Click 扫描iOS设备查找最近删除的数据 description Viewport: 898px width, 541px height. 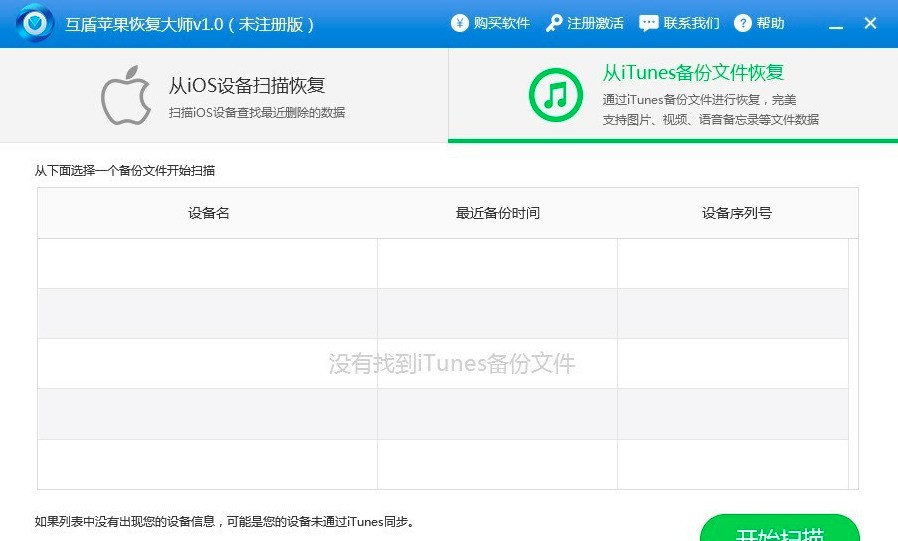tap(257, 113)
